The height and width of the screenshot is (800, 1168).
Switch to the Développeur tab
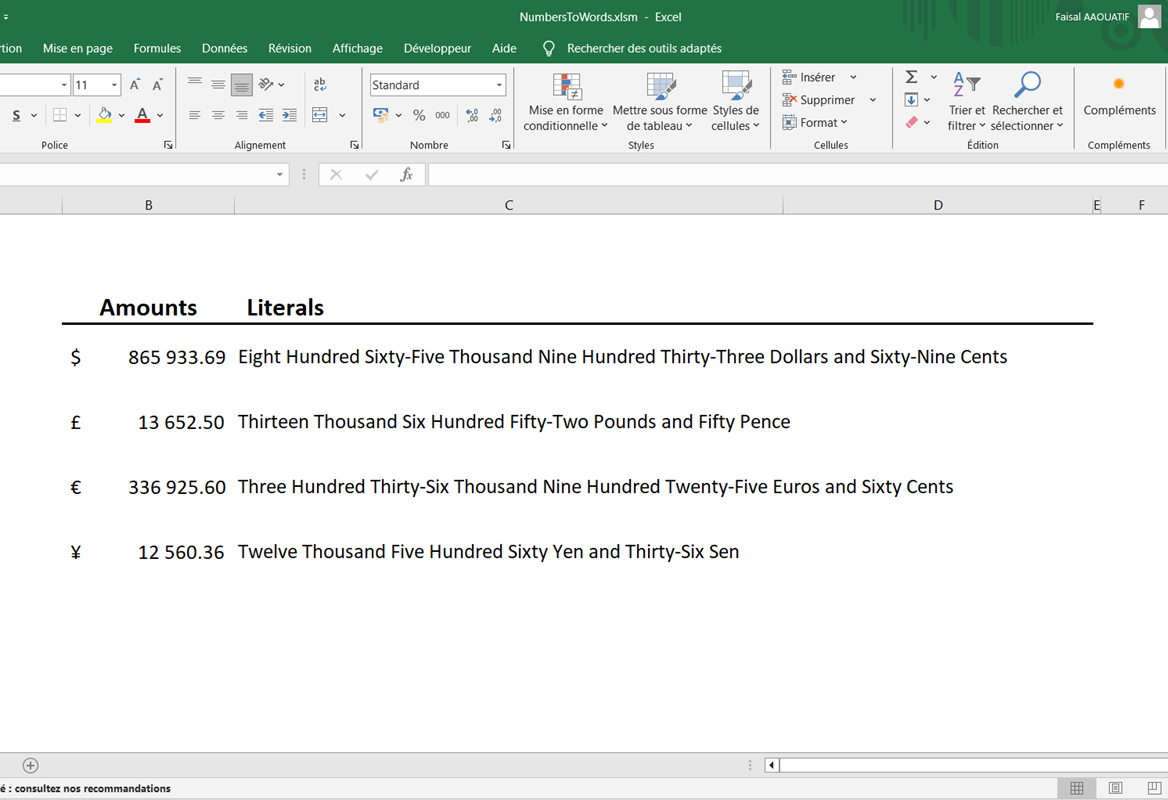(437, 48)
